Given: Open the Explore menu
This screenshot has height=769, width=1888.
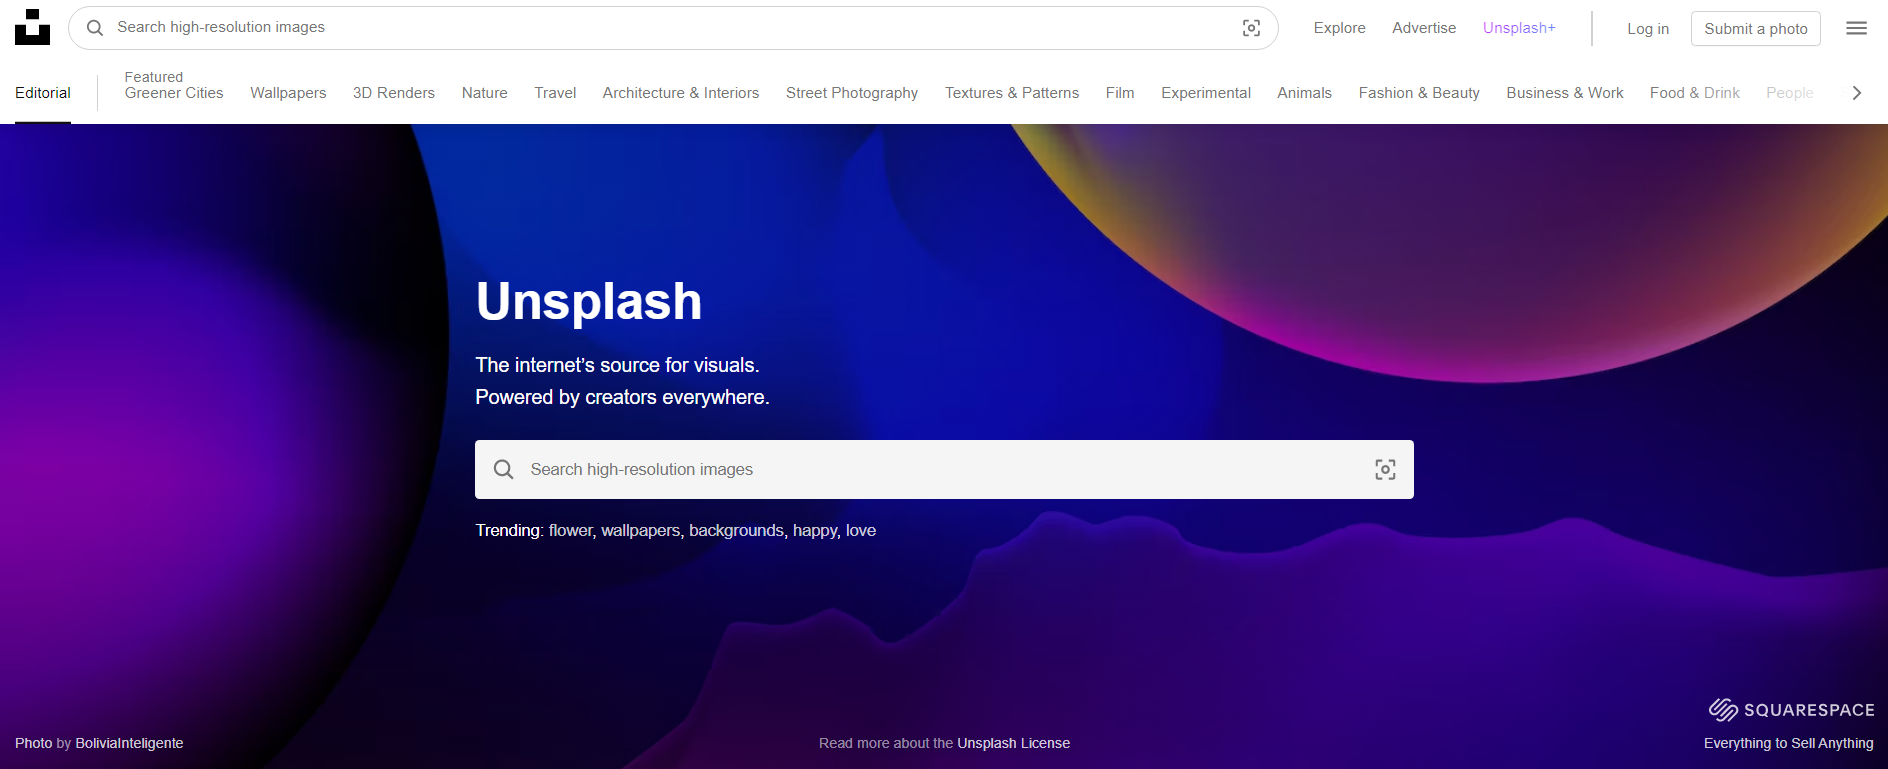Looking at the screenshot, I should [x=1339, y=28].
